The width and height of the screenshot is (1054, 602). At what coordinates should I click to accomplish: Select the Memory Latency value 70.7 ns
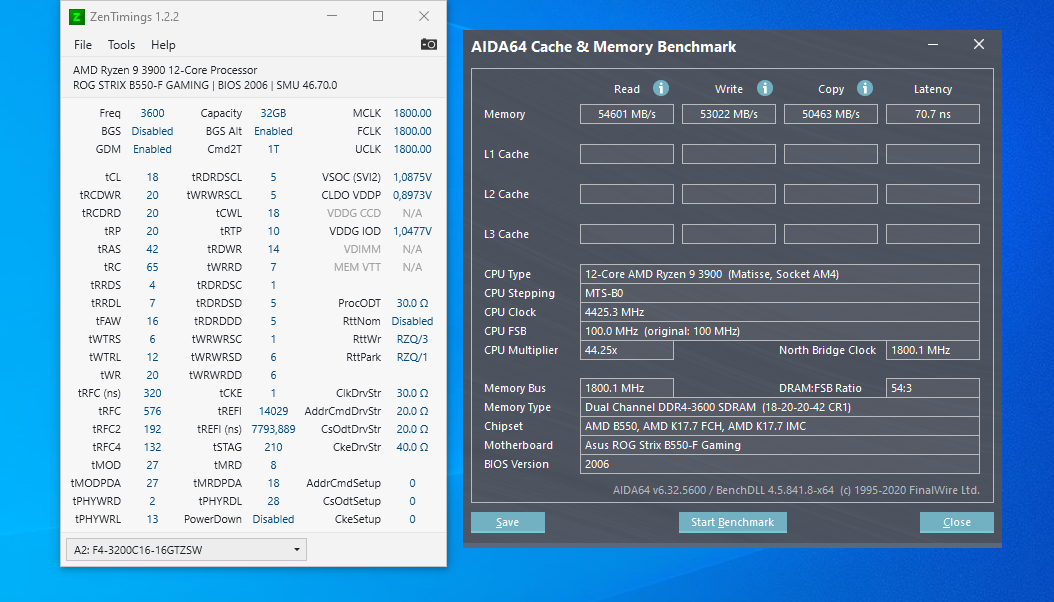933,114
